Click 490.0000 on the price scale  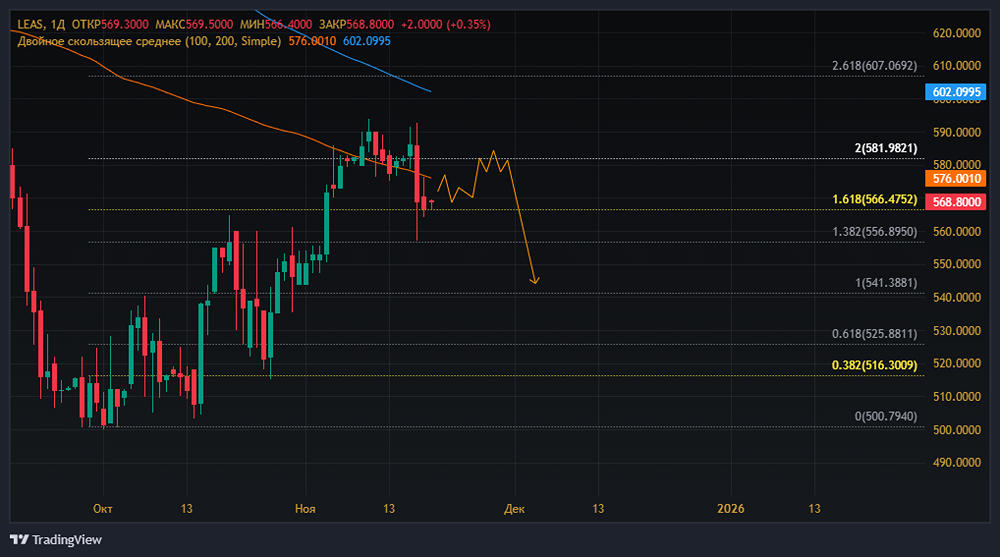(956, 463)
